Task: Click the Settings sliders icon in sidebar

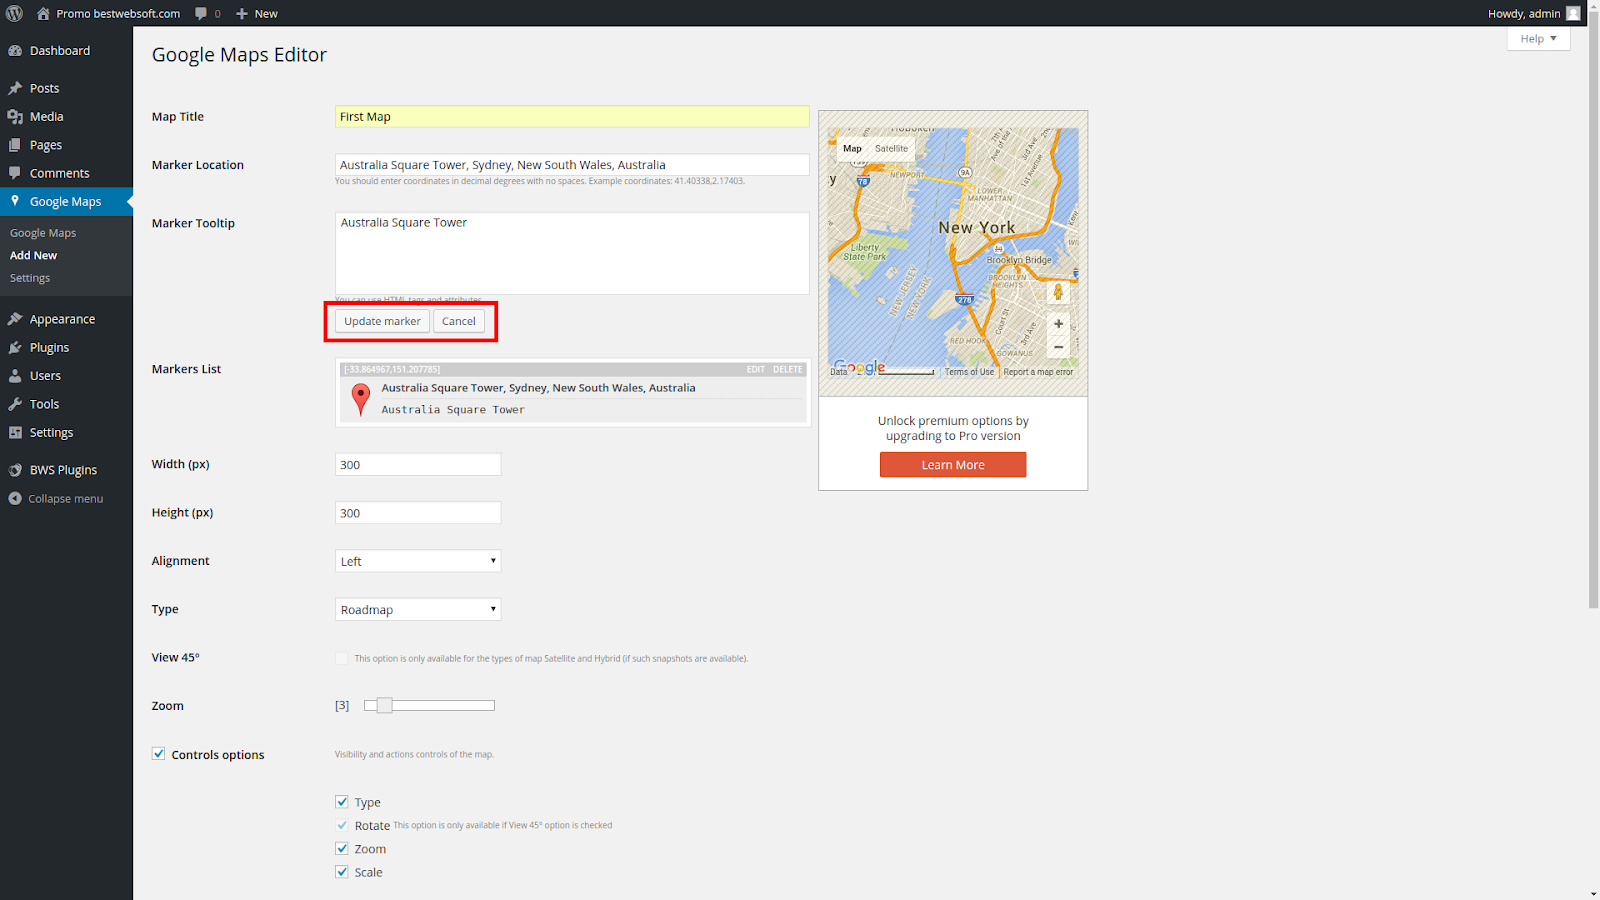Action: [x=15, y=433]
